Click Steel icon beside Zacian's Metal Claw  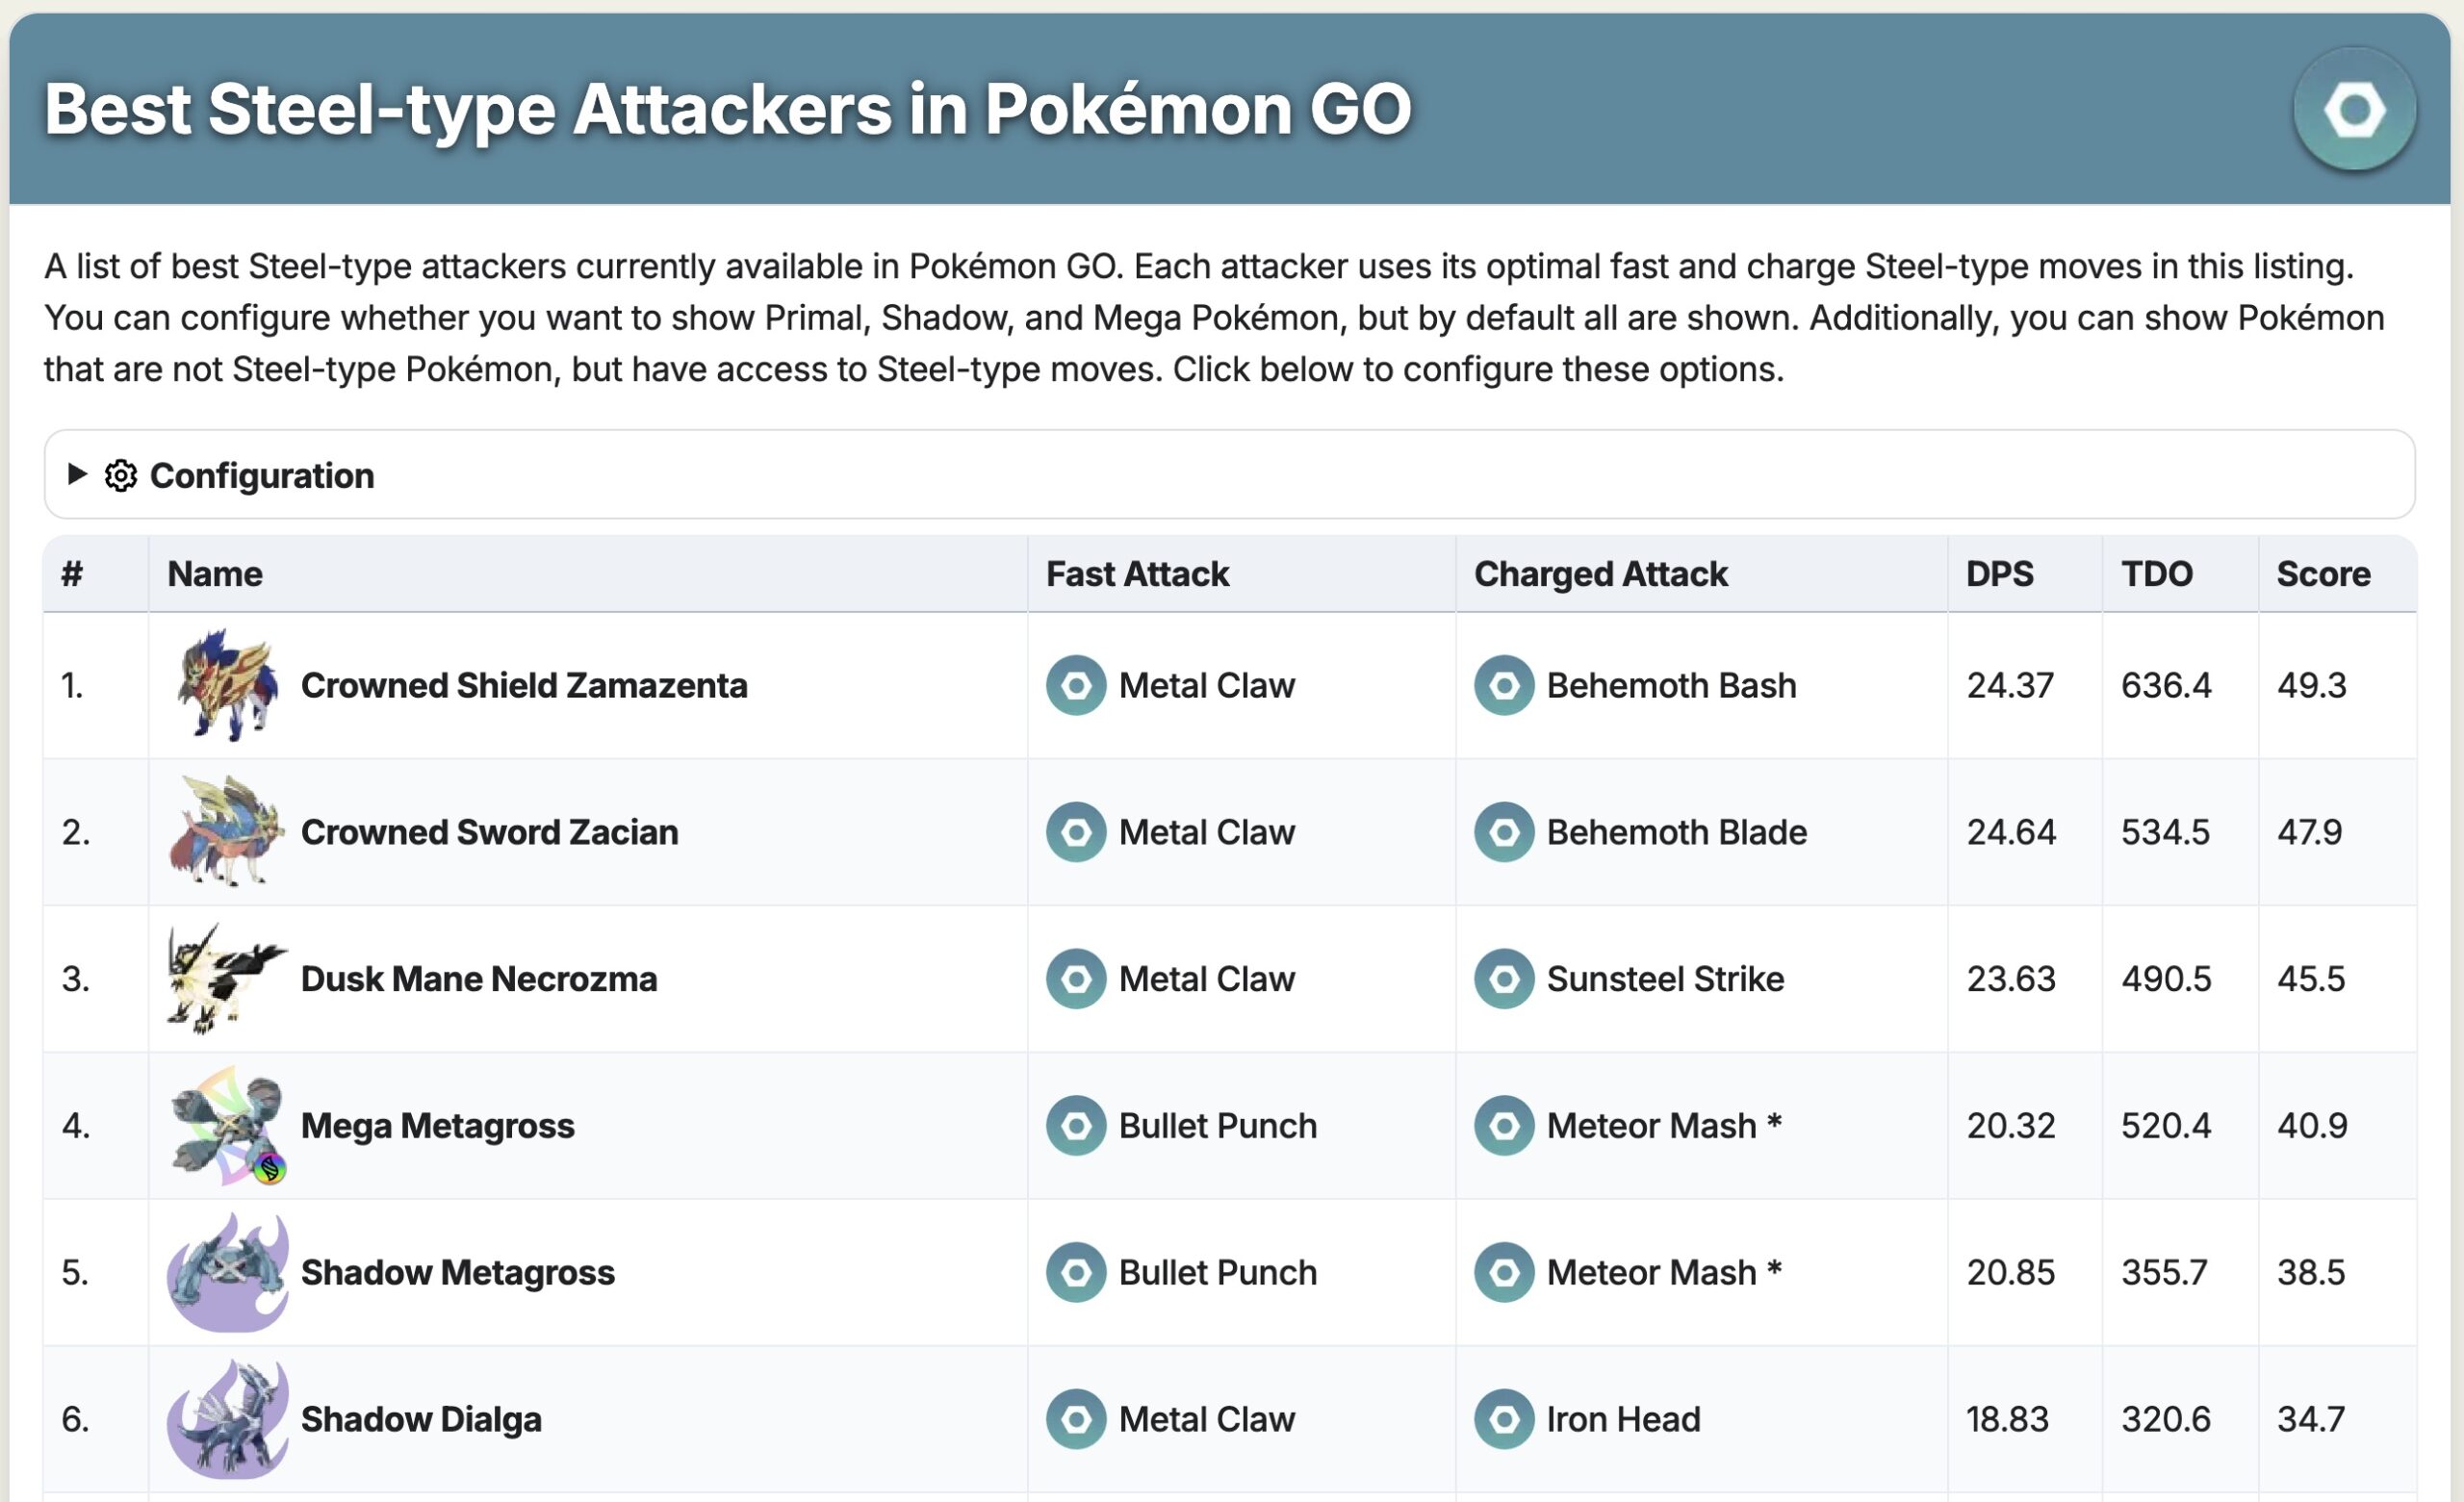click(1076, 832)
